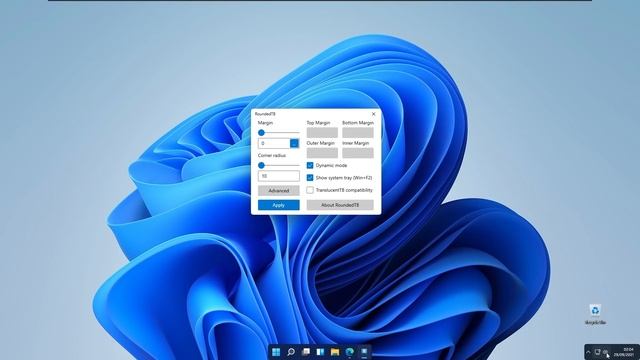Apply the RoundedTB settings

278,205
